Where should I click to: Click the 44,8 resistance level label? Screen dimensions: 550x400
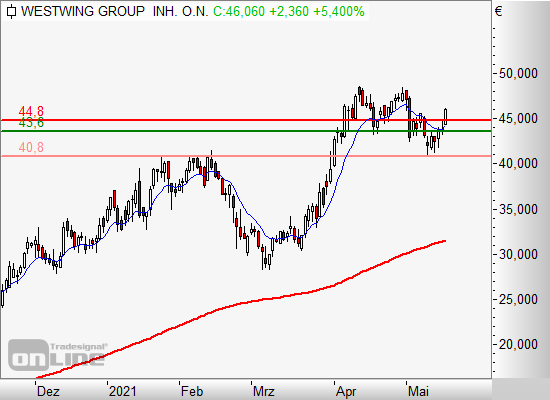31,111
